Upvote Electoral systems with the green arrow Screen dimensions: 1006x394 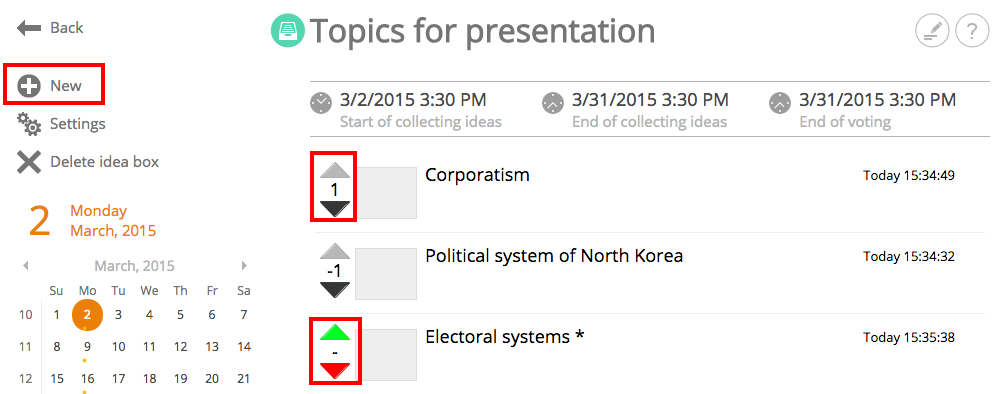[x=334, y=332]
